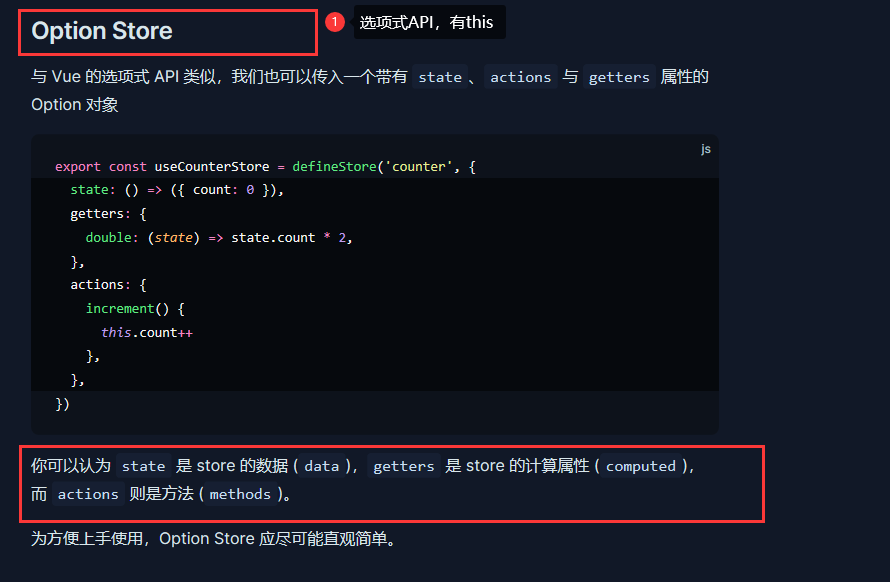Select the inline getters code tag
The width and height of the screenshot is (890, 582).
[618, 77]
